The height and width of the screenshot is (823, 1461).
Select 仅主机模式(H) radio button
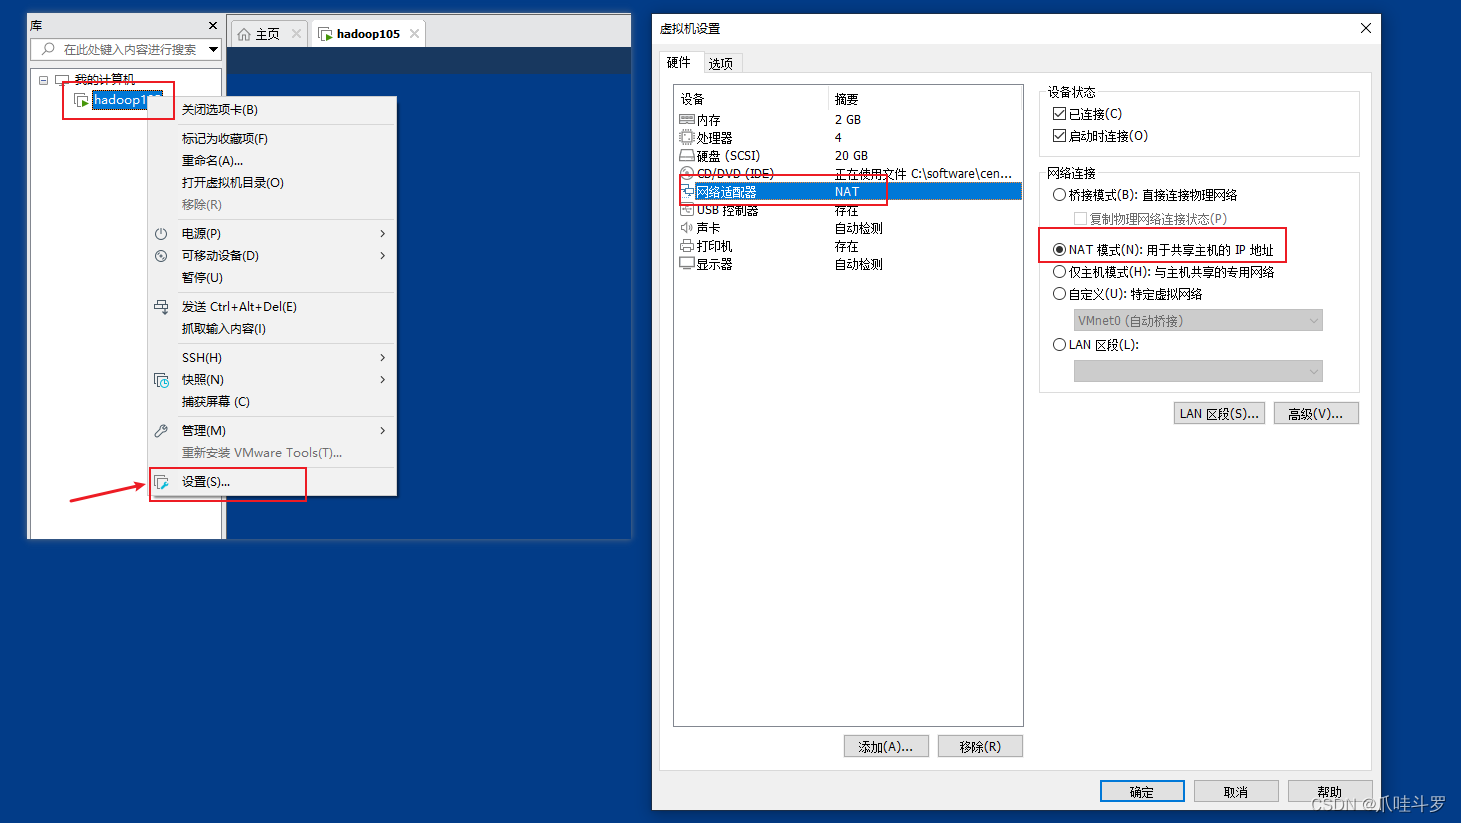(1059, 272)
